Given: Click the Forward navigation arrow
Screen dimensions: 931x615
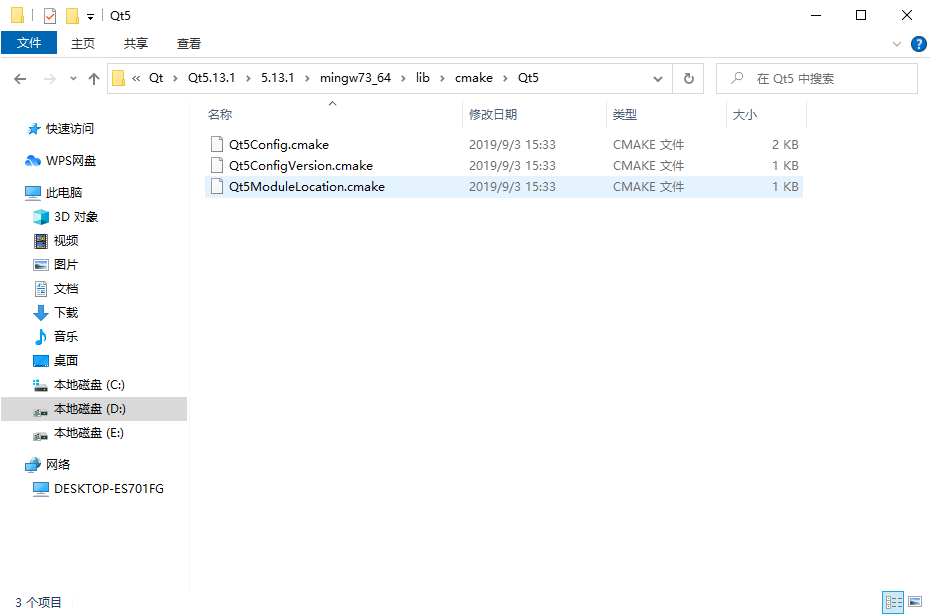Looking at the screenshot, I should pos(50,78).
